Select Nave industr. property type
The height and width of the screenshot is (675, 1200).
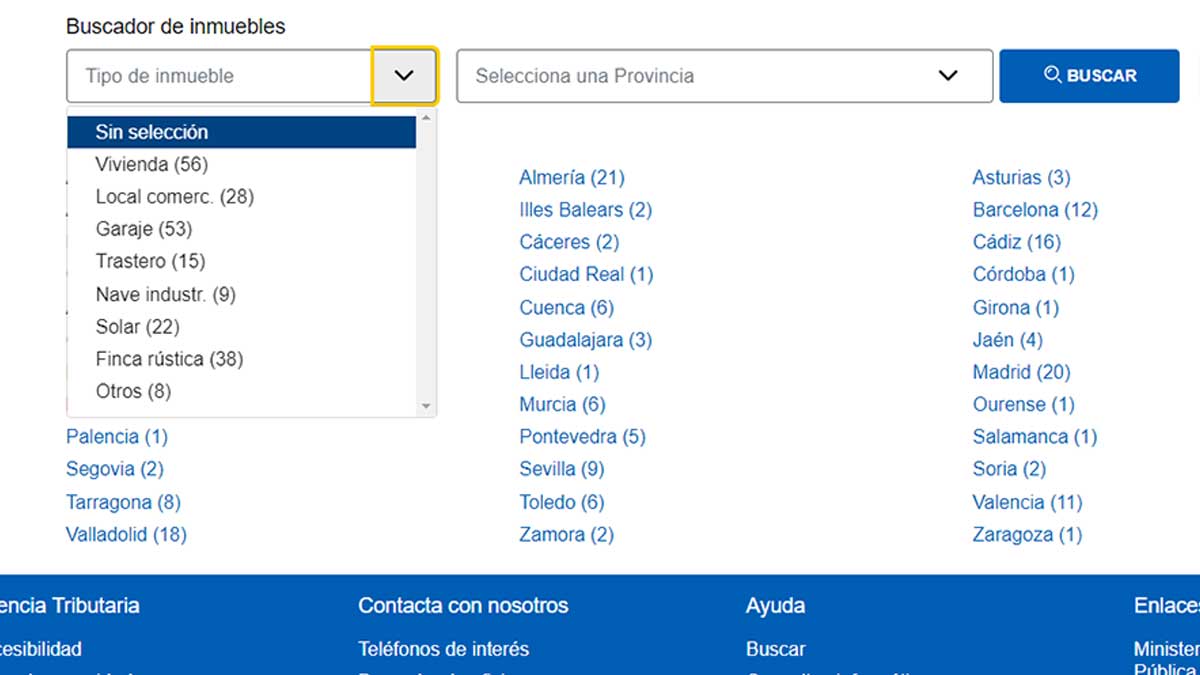tap(165, 294)
